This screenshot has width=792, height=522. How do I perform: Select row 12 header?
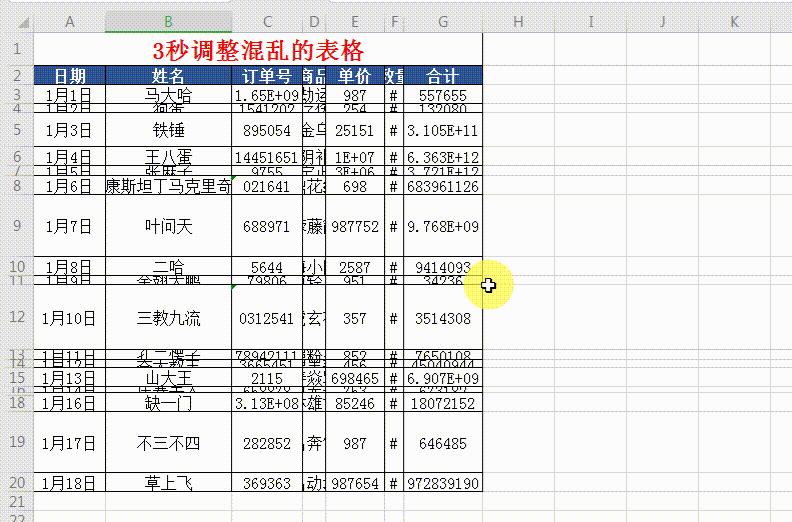point(17,317)
